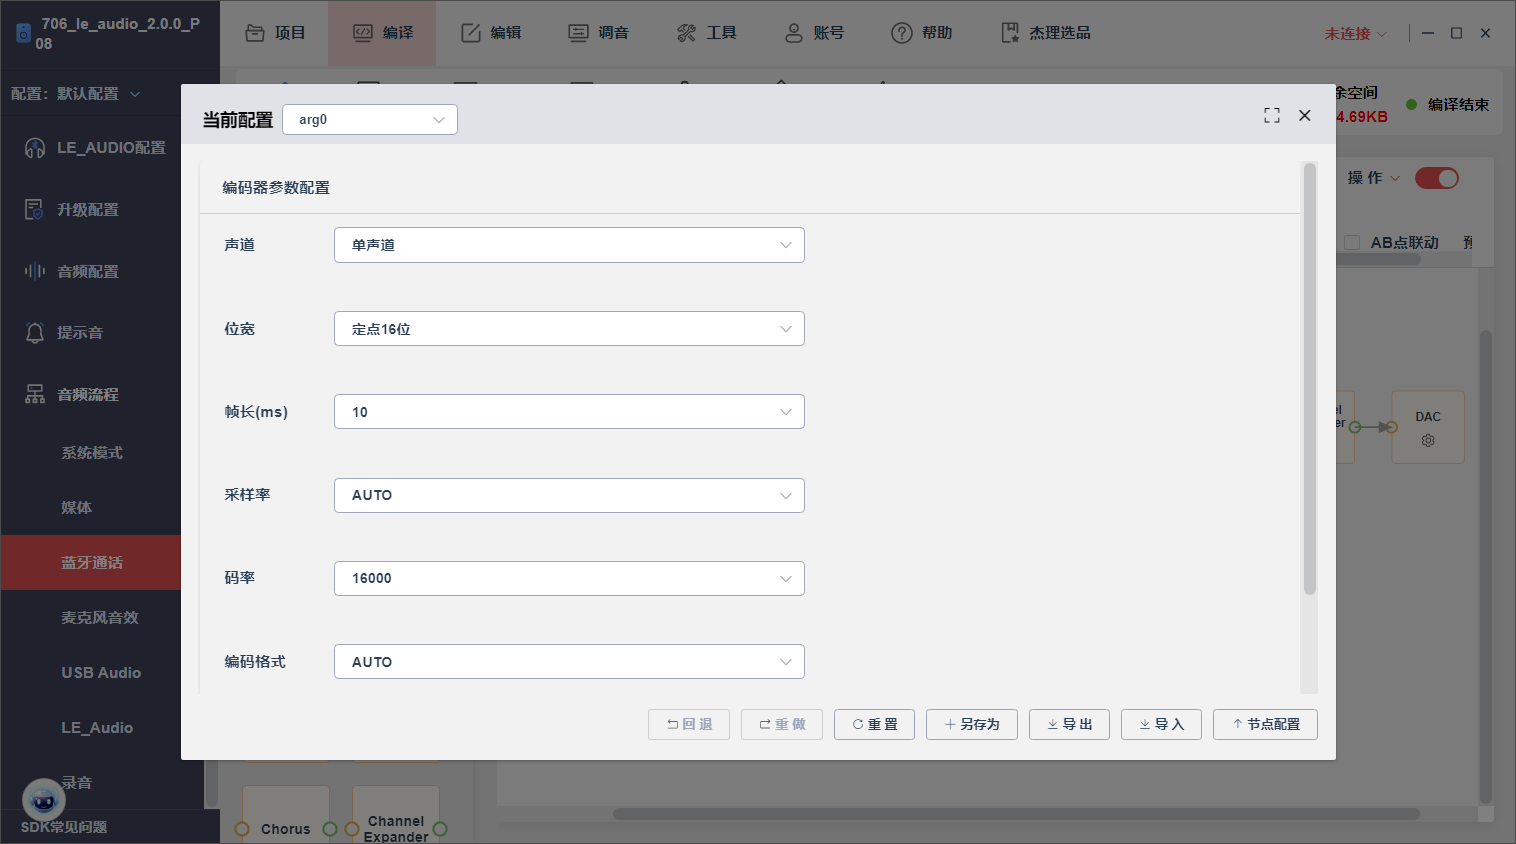Click the robot assistant icon
The image size is (1516, 844).
click(43, 800)
